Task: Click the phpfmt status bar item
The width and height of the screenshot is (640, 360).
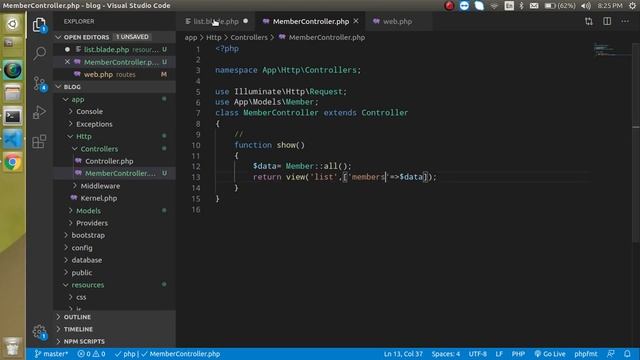Action: pyautogui.click(x=585, y=354)
